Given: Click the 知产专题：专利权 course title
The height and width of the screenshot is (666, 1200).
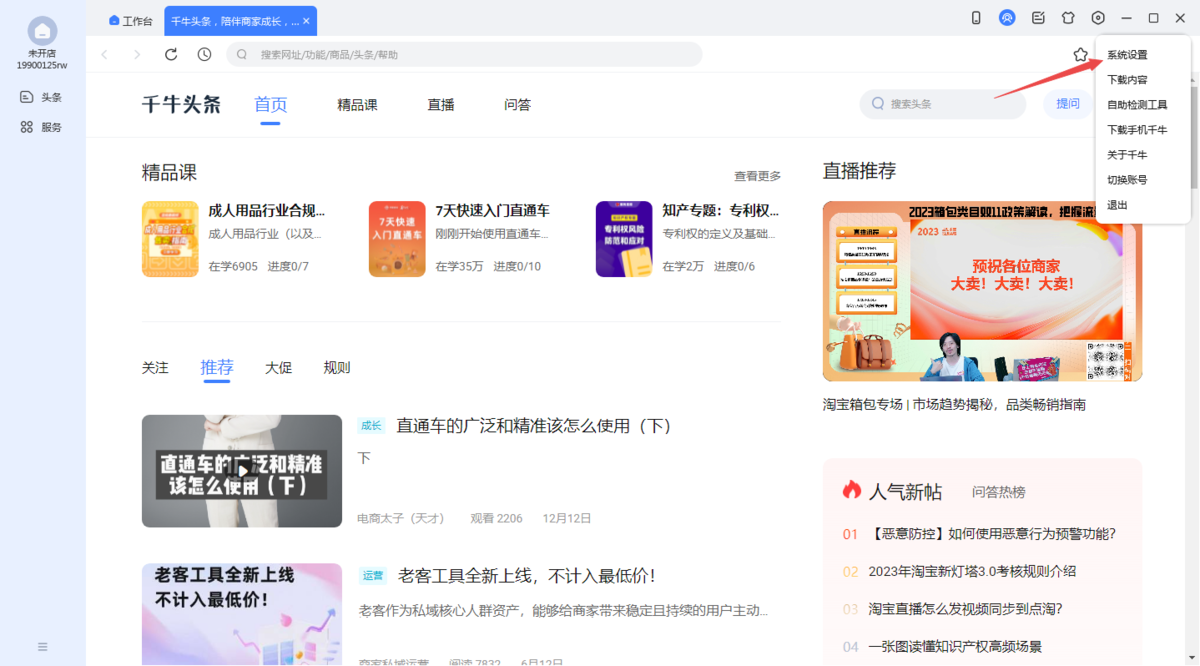Looking at the screenshot, I should (x=720, y=211).
